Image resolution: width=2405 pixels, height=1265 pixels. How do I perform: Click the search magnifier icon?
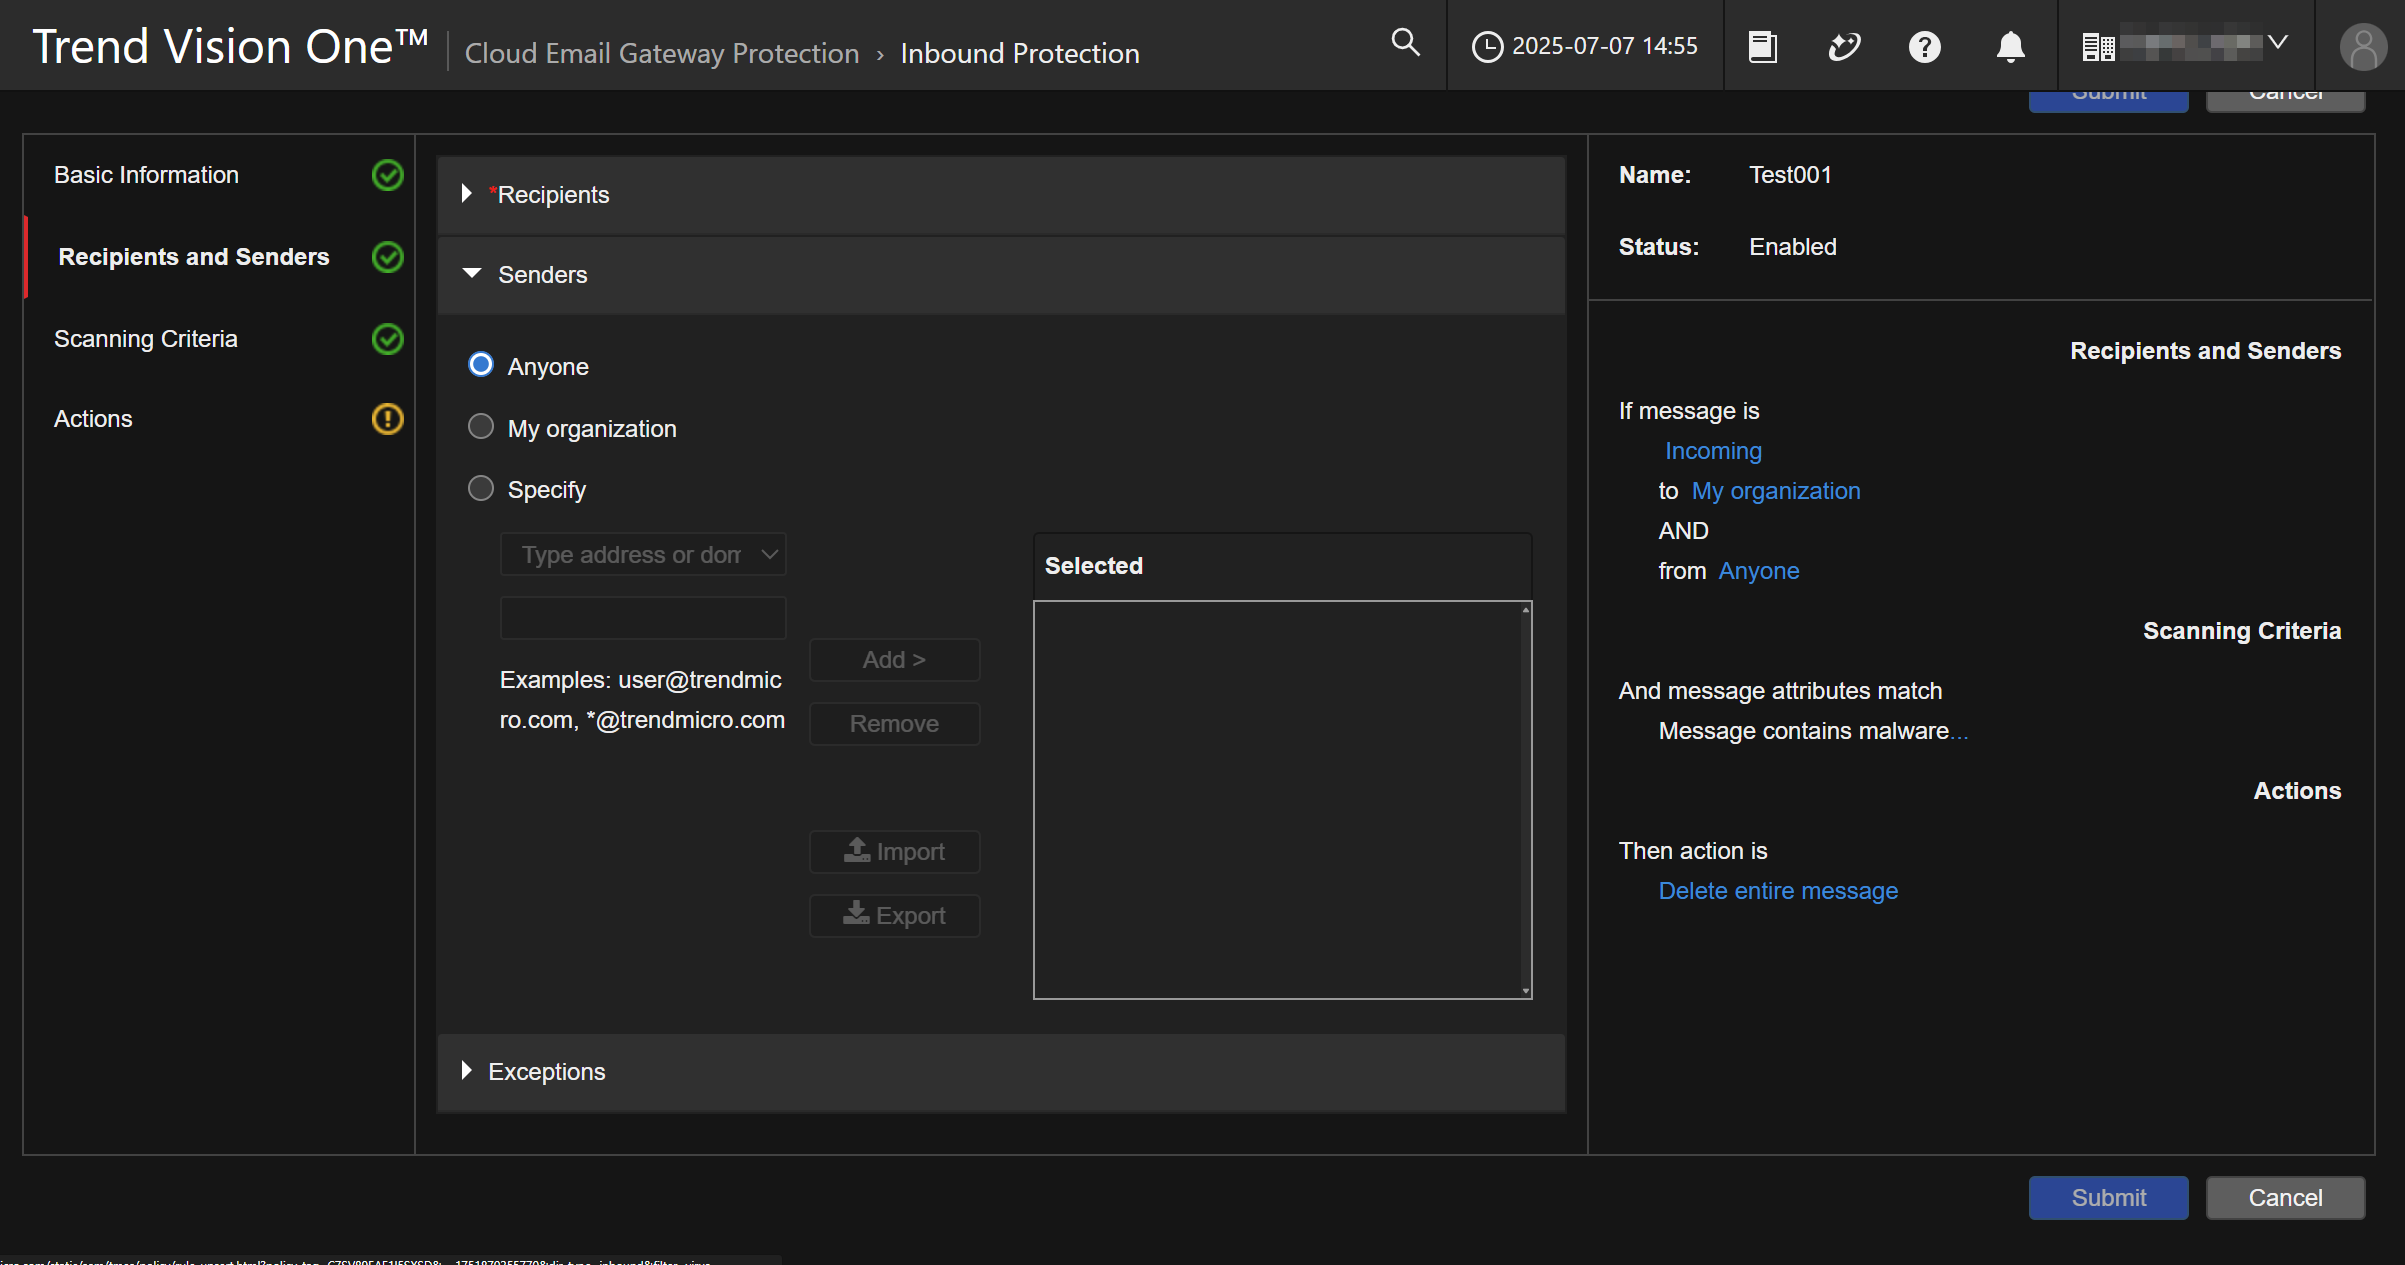coord(1405,43)
